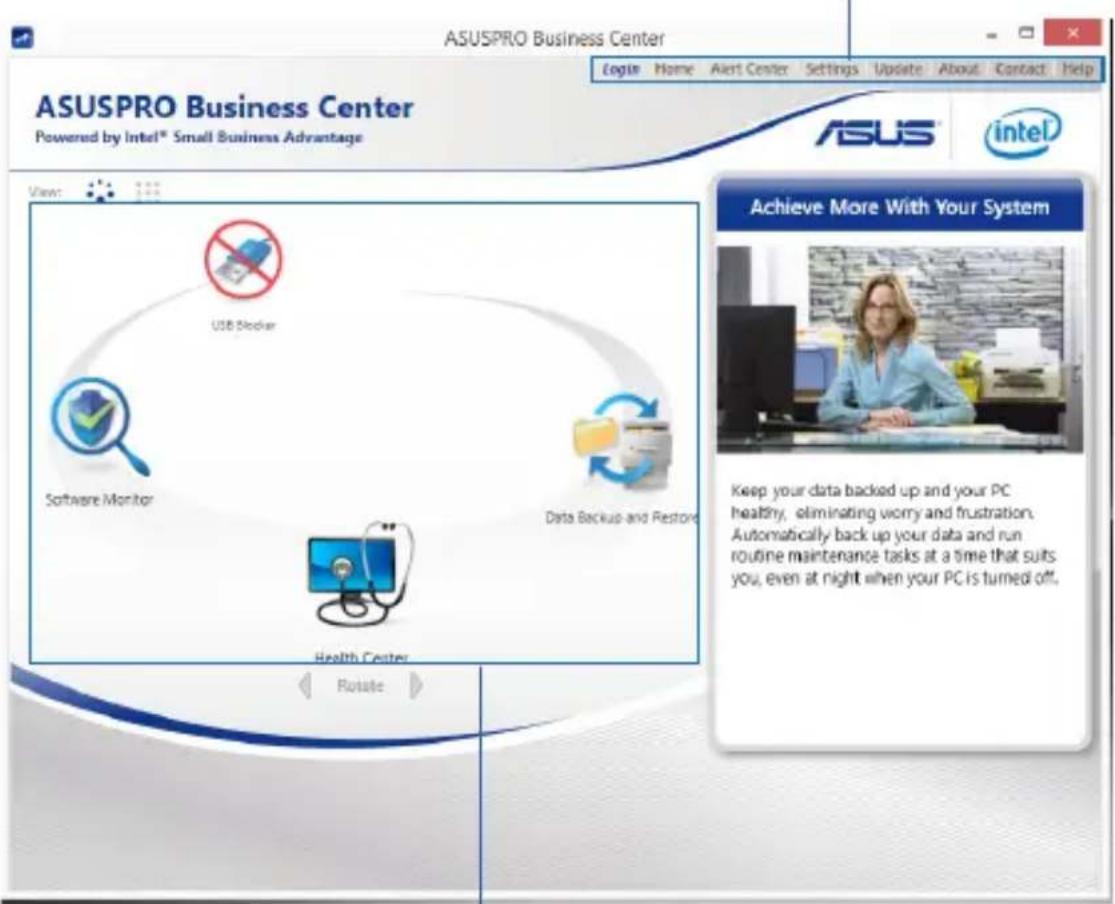The height and width of the screenshot is (904, 1115).
Task: Switch to carousel view mode
Action: 100,191
